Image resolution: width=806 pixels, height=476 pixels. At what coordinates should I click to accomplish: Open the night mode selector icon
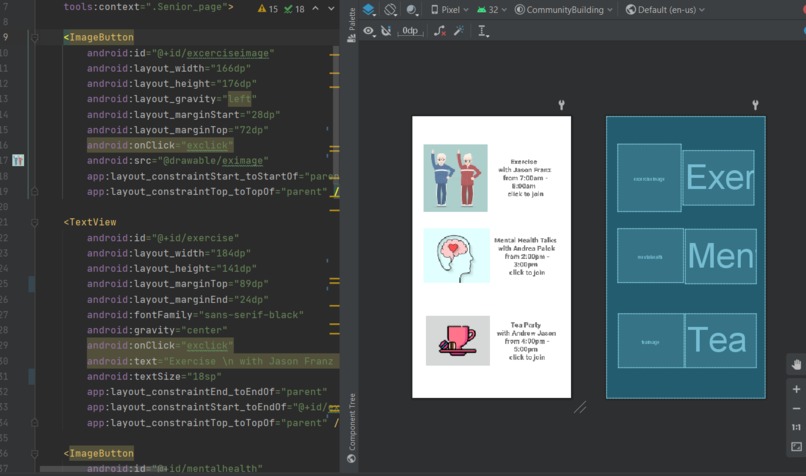click(412, 10)
